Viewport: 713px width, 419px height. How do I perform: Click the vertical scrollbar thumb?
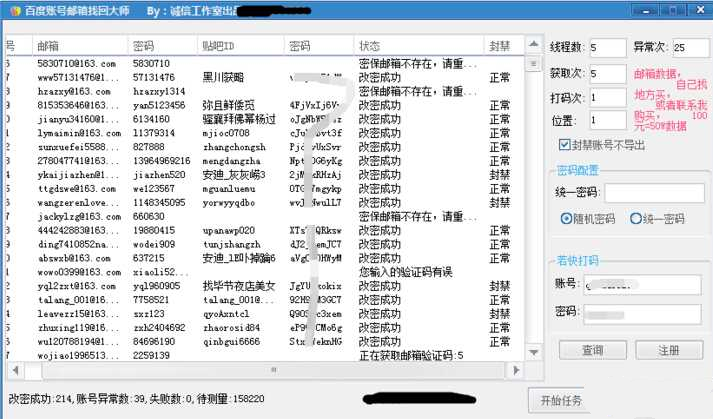pyautogui.click(x=534, y=64)
